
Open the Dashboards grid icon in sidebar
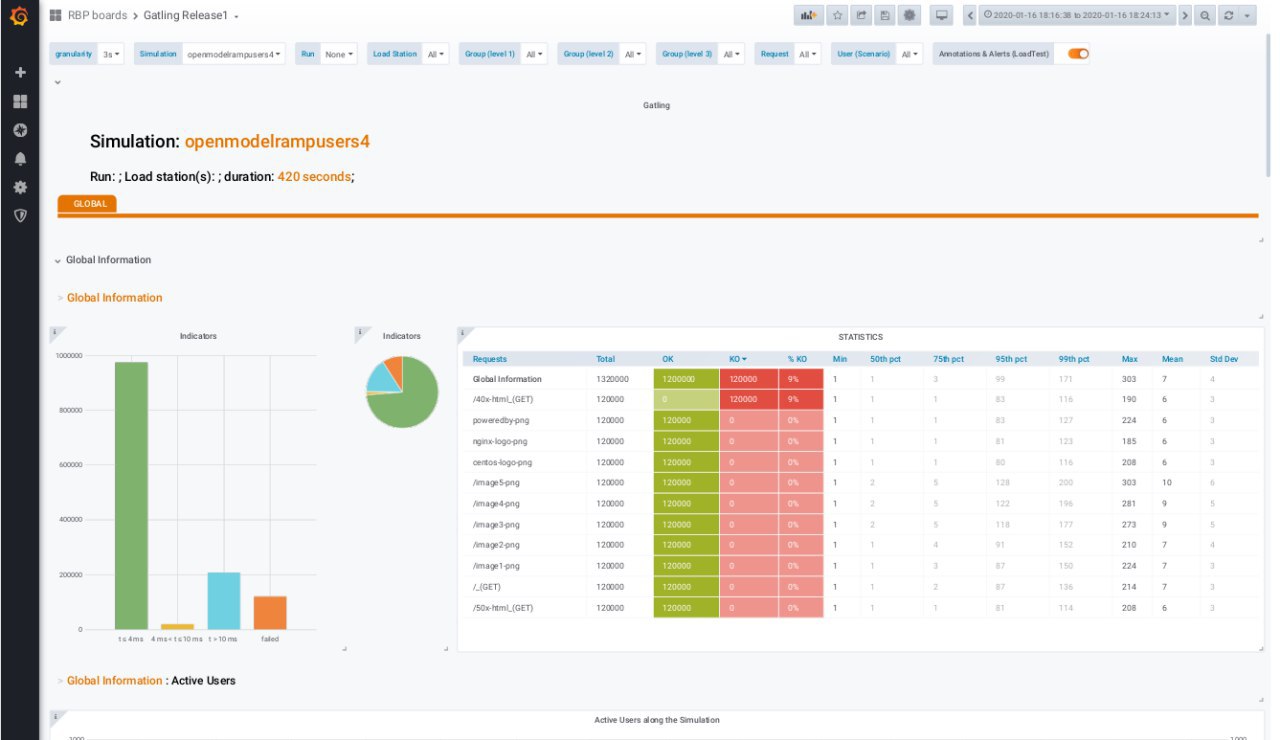pyautogui.click(x=19, y=102)
